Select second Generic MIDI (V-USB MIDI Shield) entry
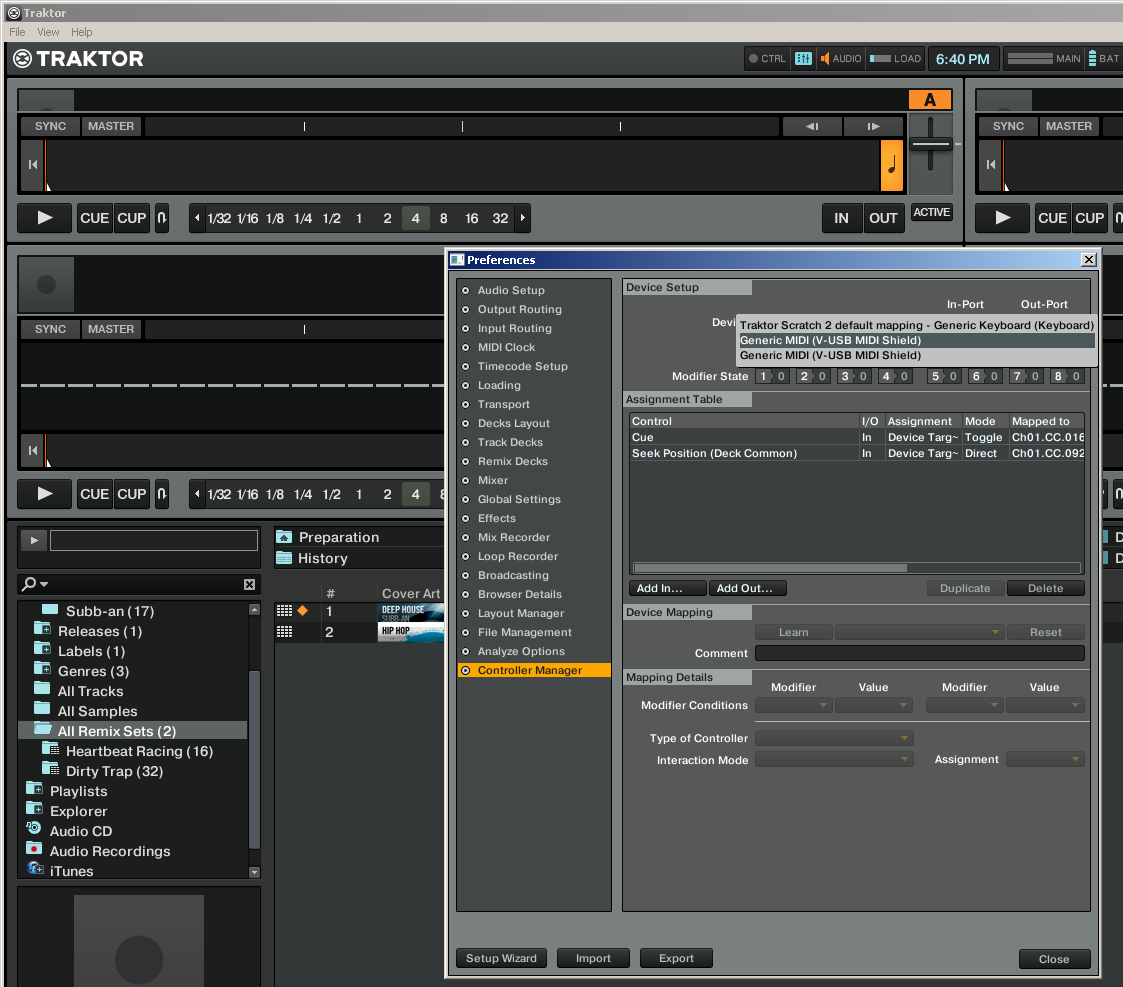The width and height of the screenshot is (1123, 987). [x=830, y=355]
